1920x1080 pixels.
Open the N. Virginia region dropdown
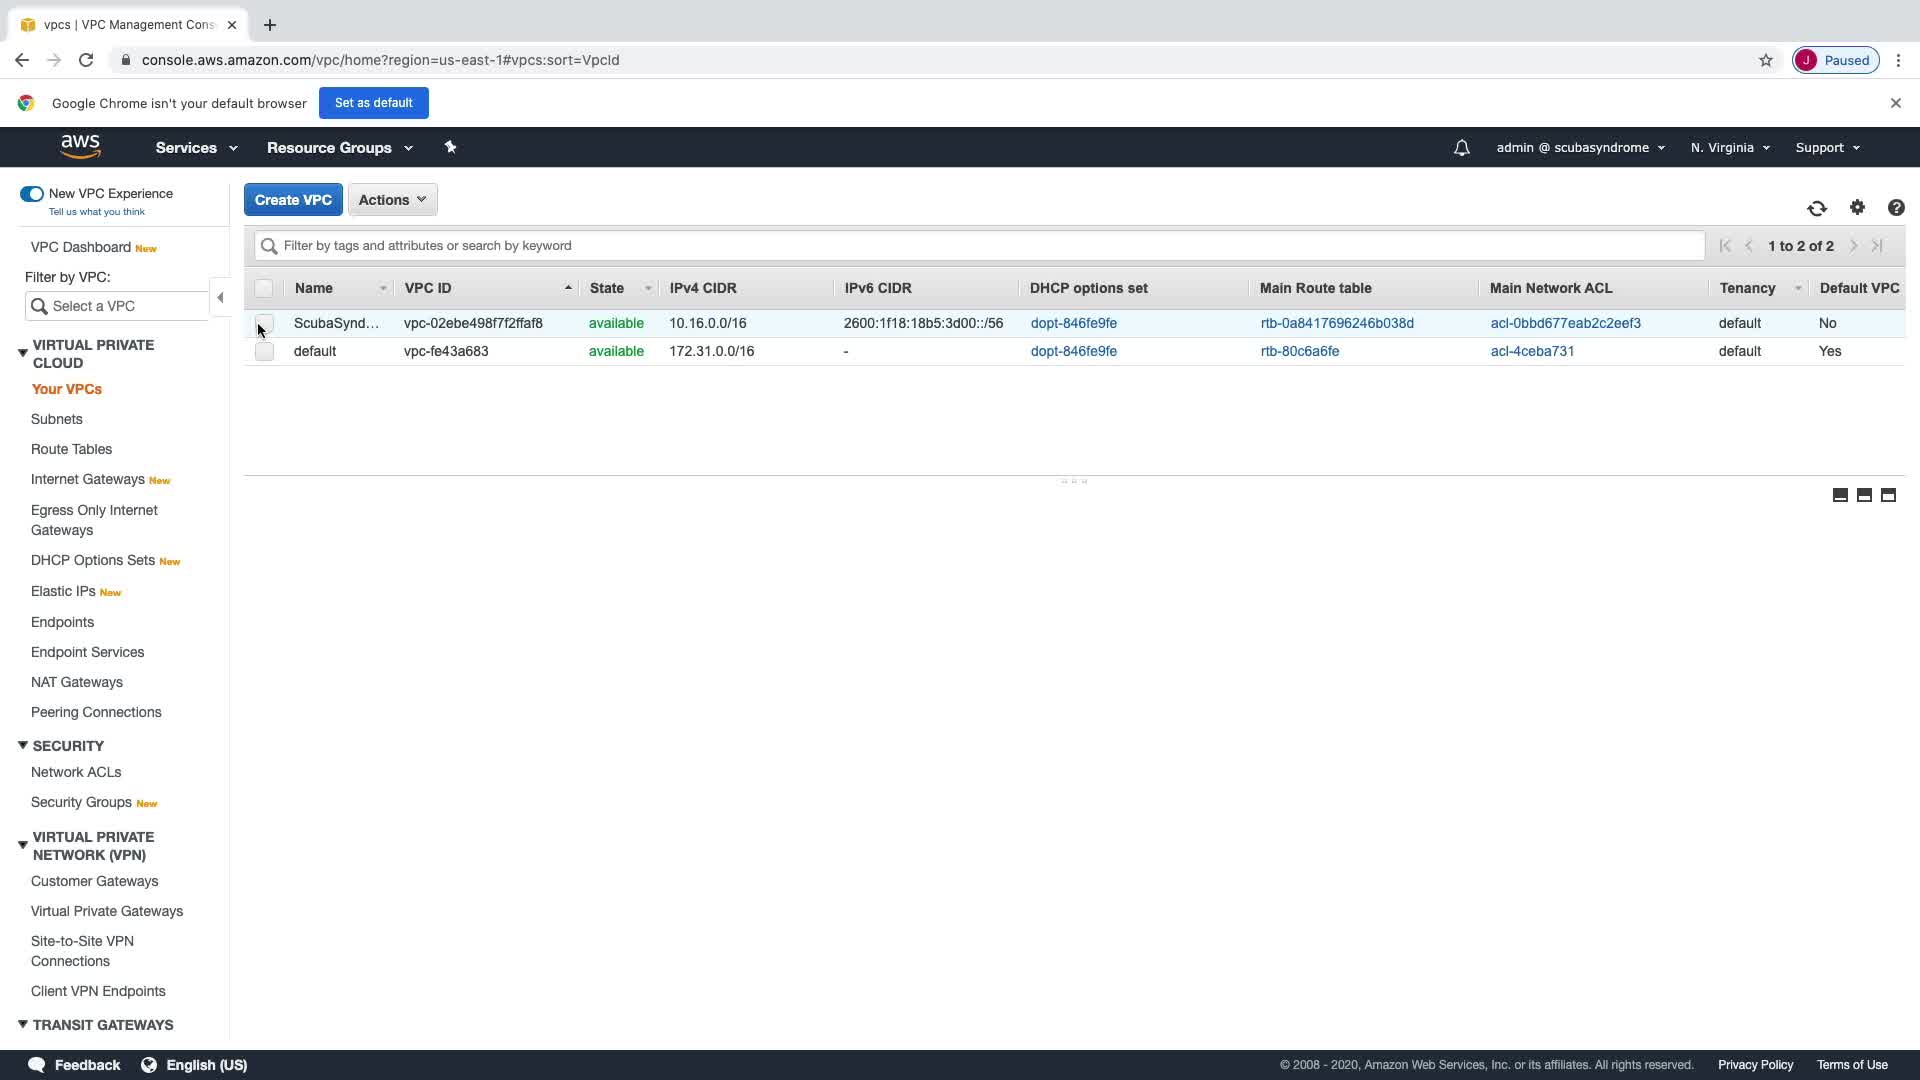(1730, 148)
